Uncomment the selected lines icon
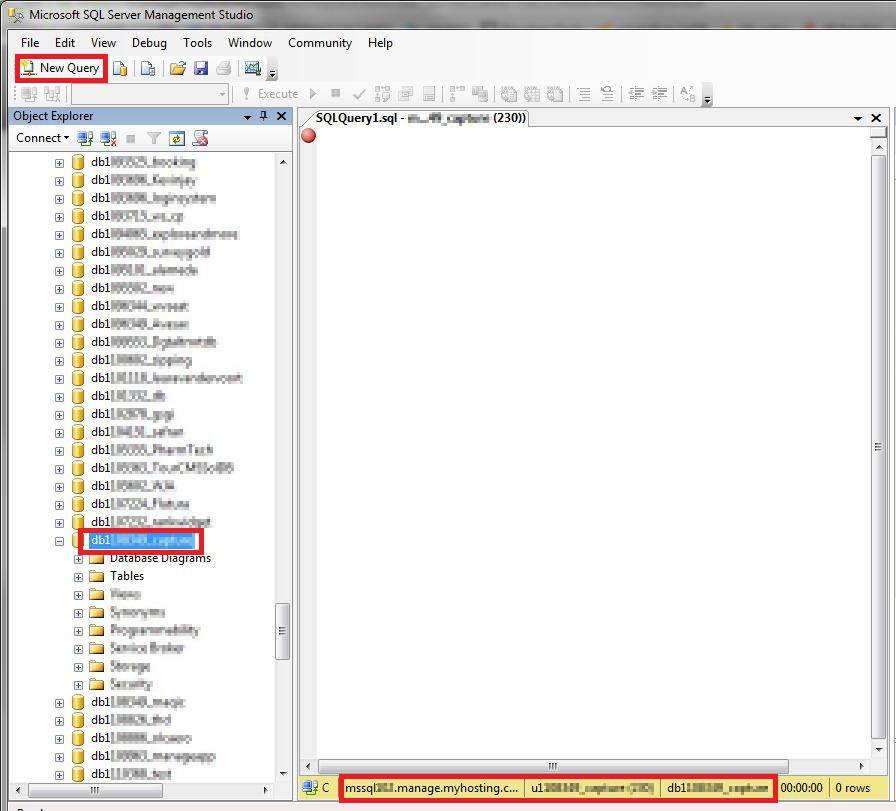The image size is (896, 811). click(607, 94)
